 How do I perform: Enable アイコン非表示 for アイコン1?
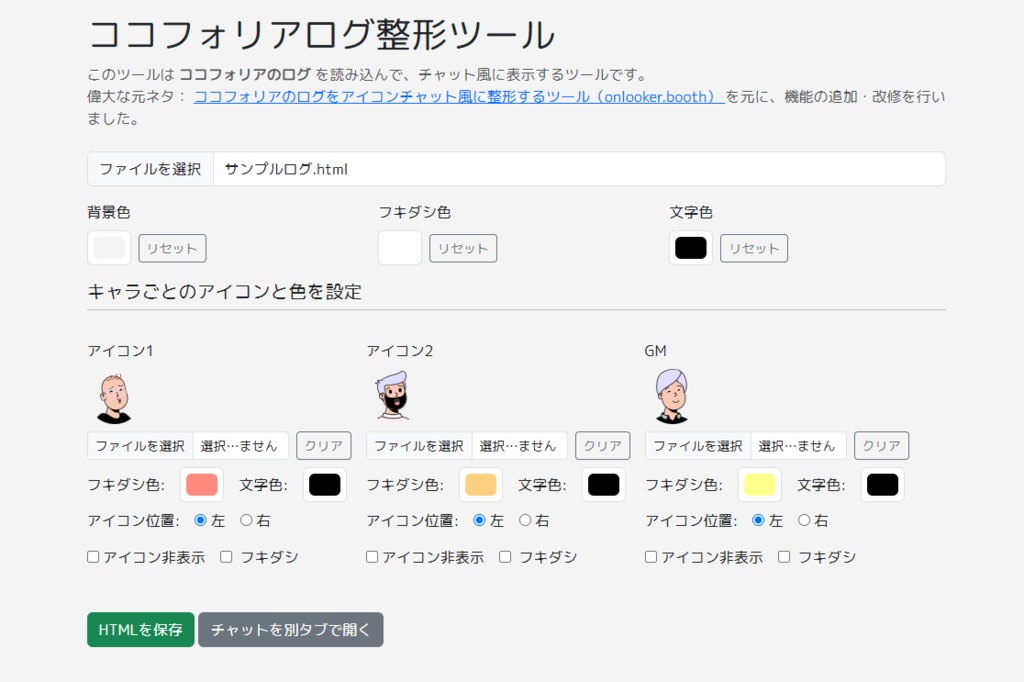tap(93, 557)
